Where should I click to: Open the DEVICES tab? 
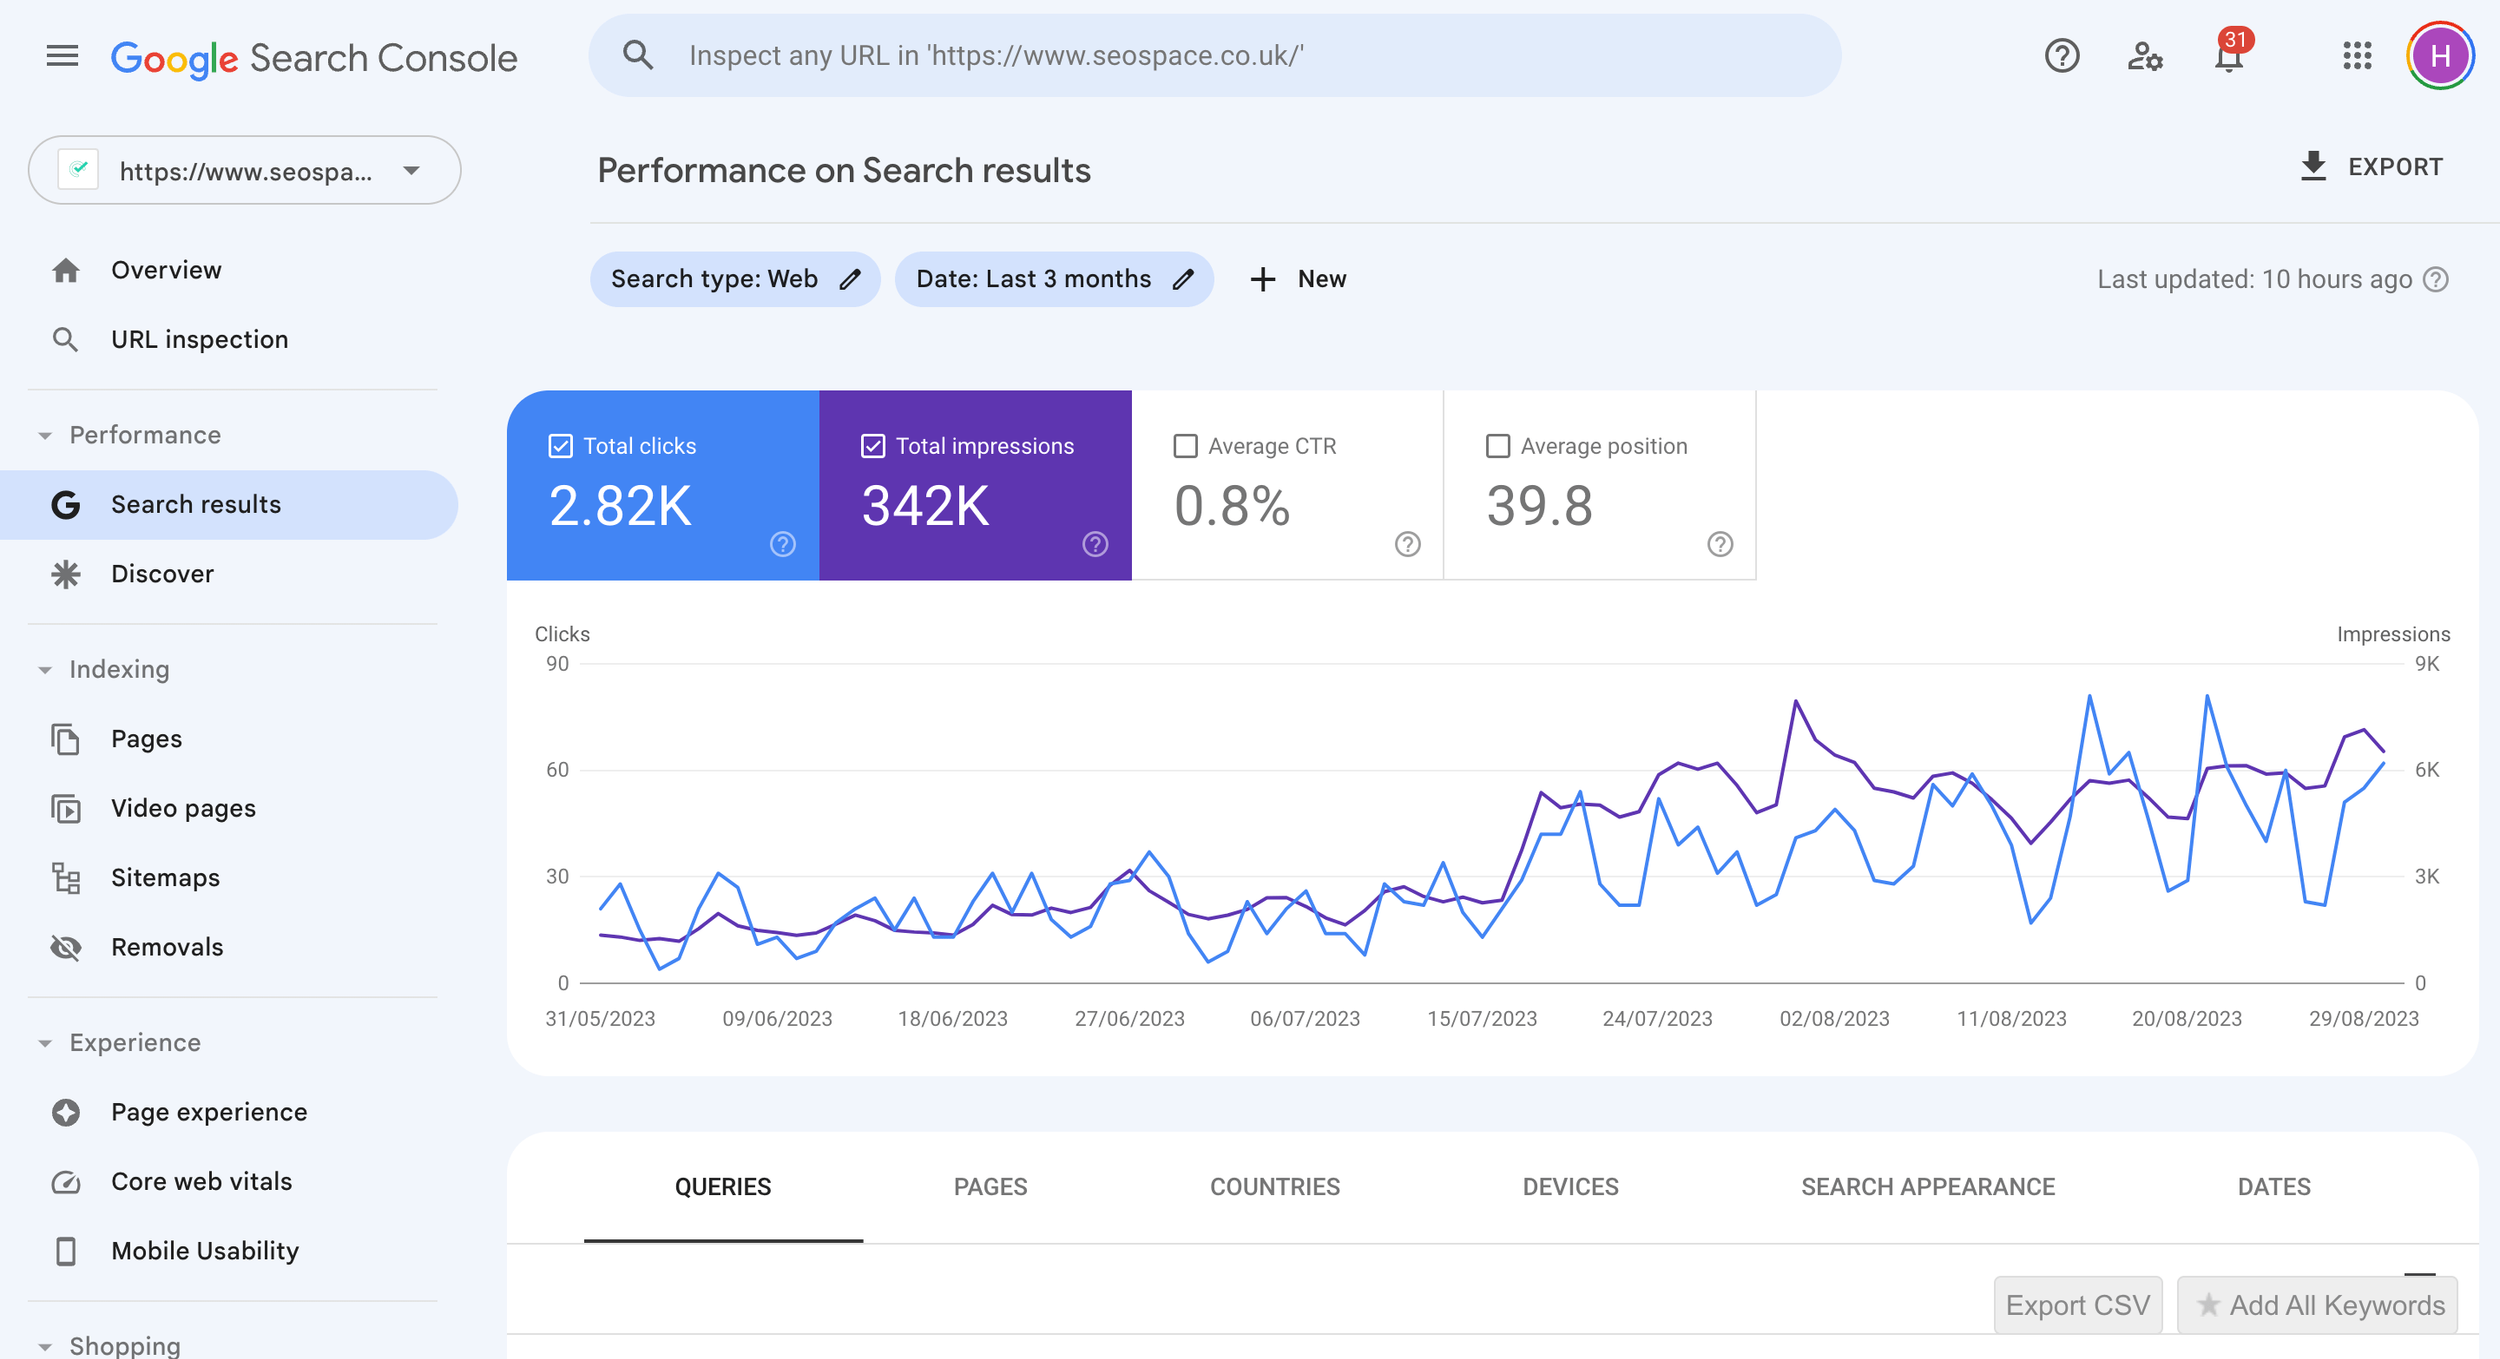pyautogui.click(x=1569, y=1186)
